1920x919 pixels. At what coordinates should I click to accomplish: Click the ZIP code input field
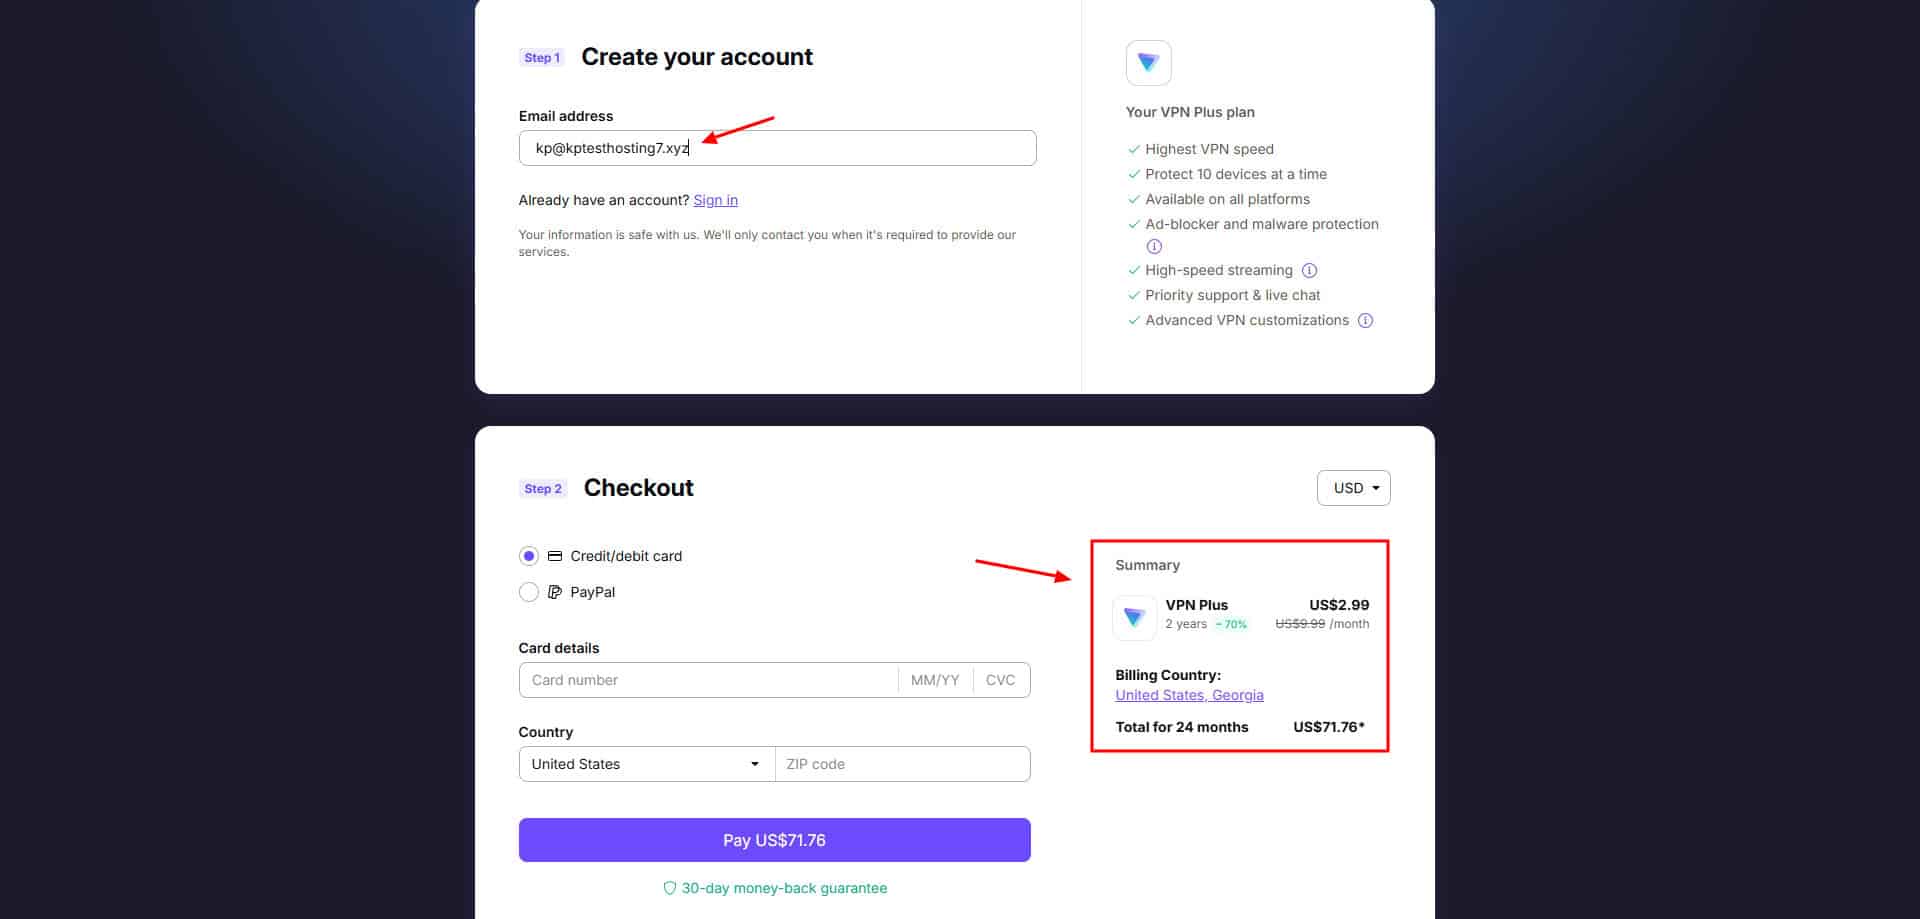click(x=903, y=764)
